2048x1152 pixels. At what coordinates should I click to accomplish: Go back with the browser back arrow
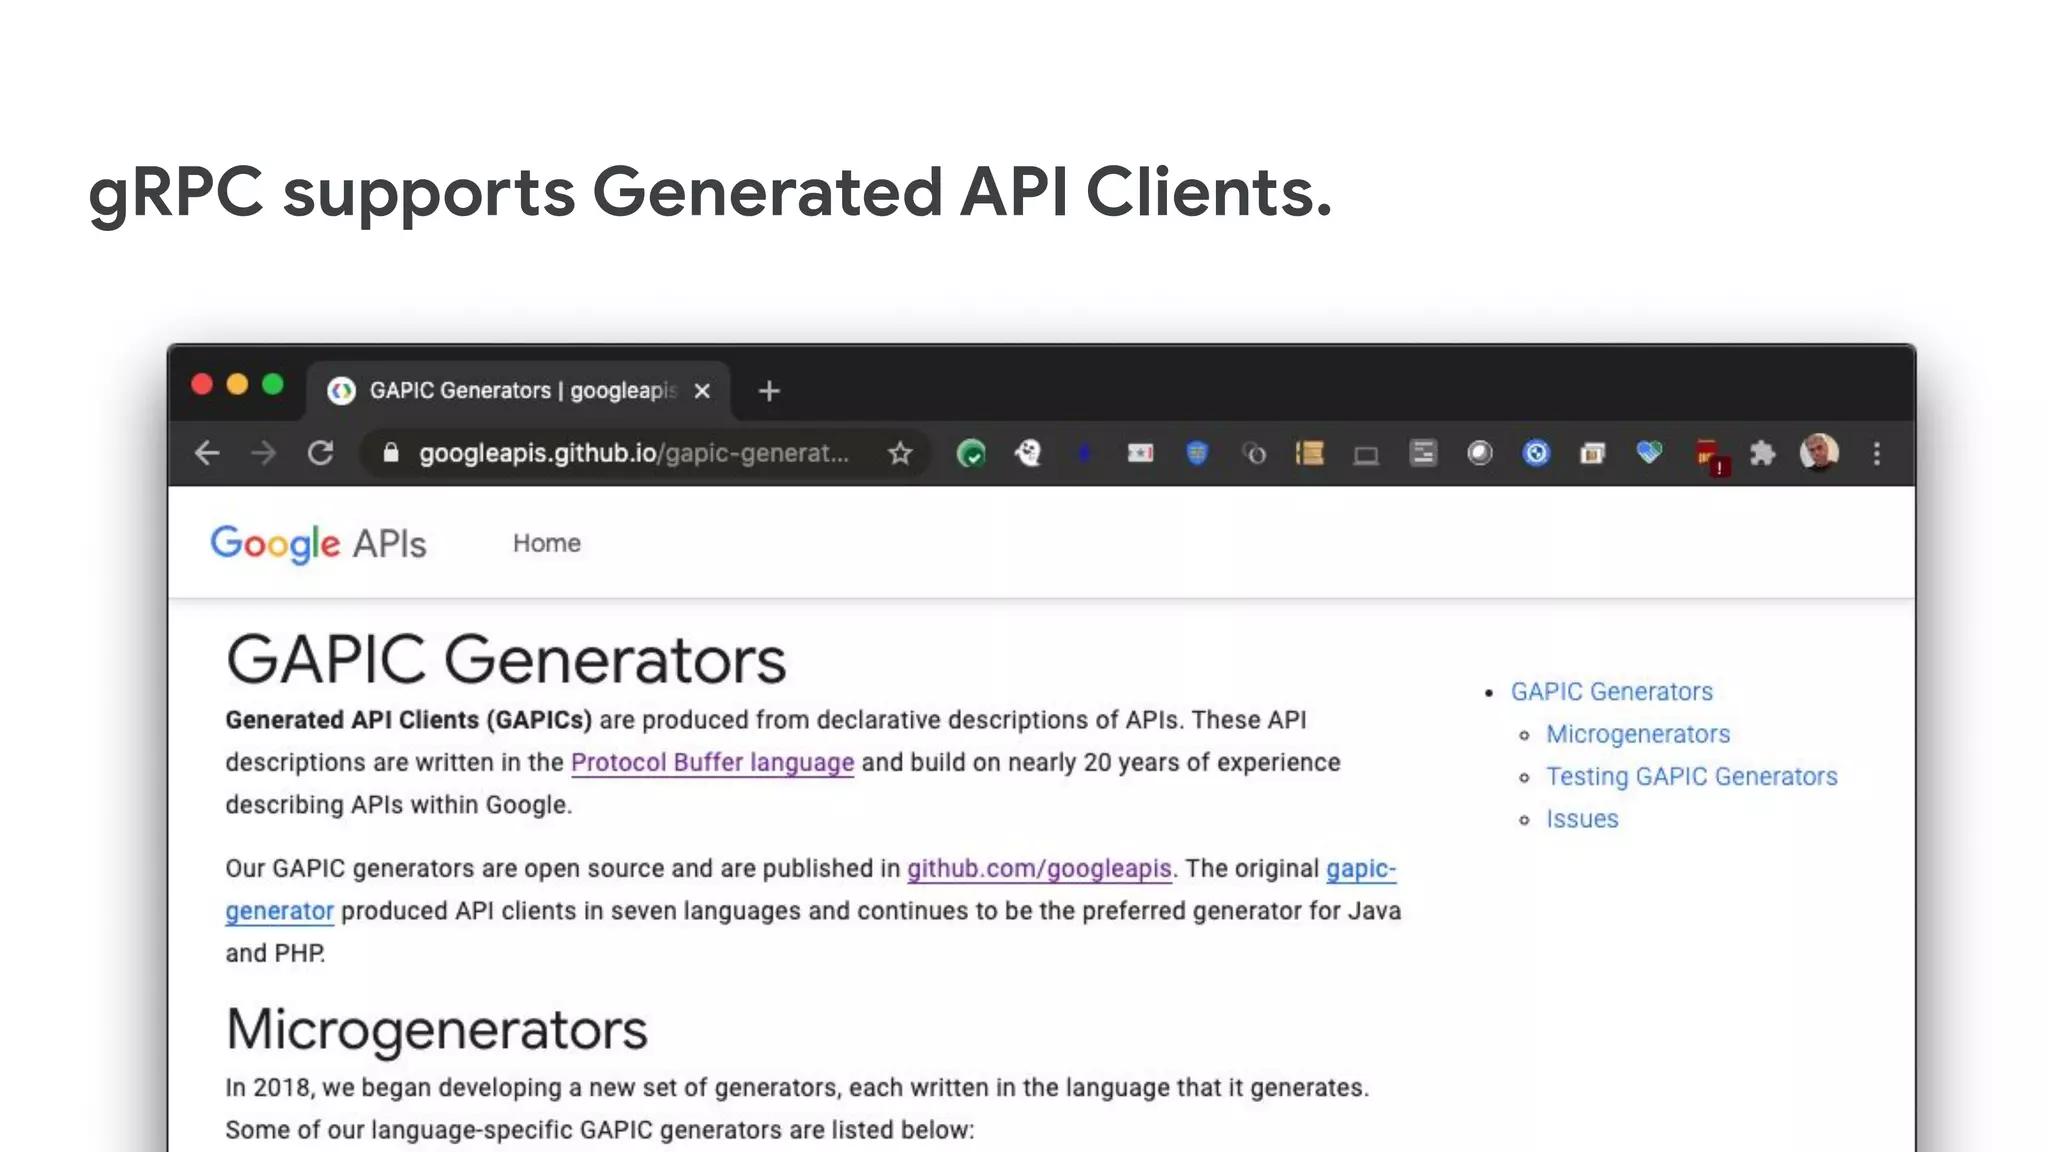click(207, 453)
